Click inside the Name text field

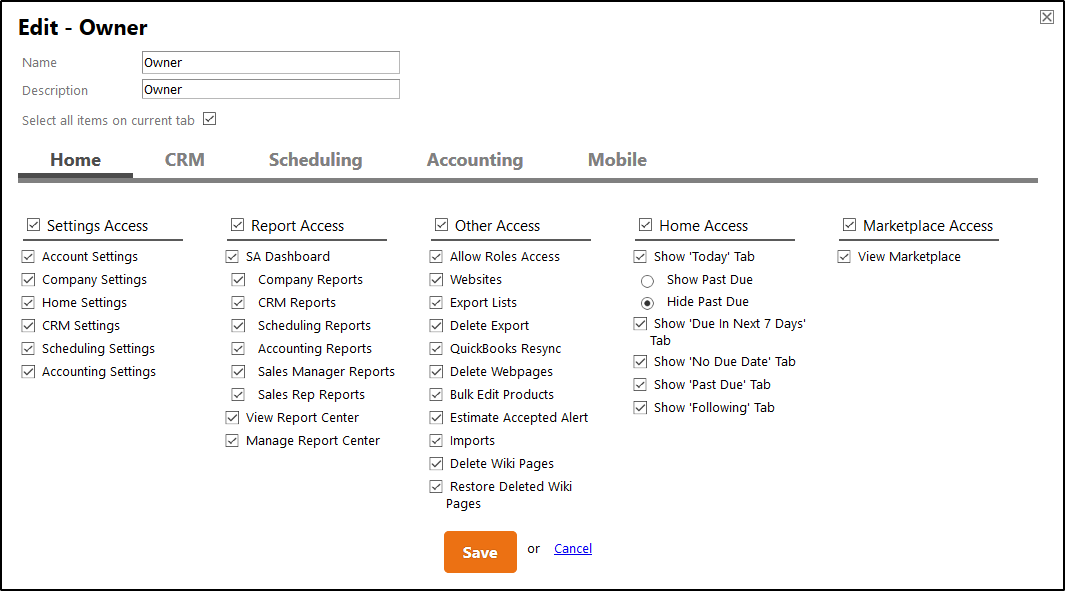270,62
